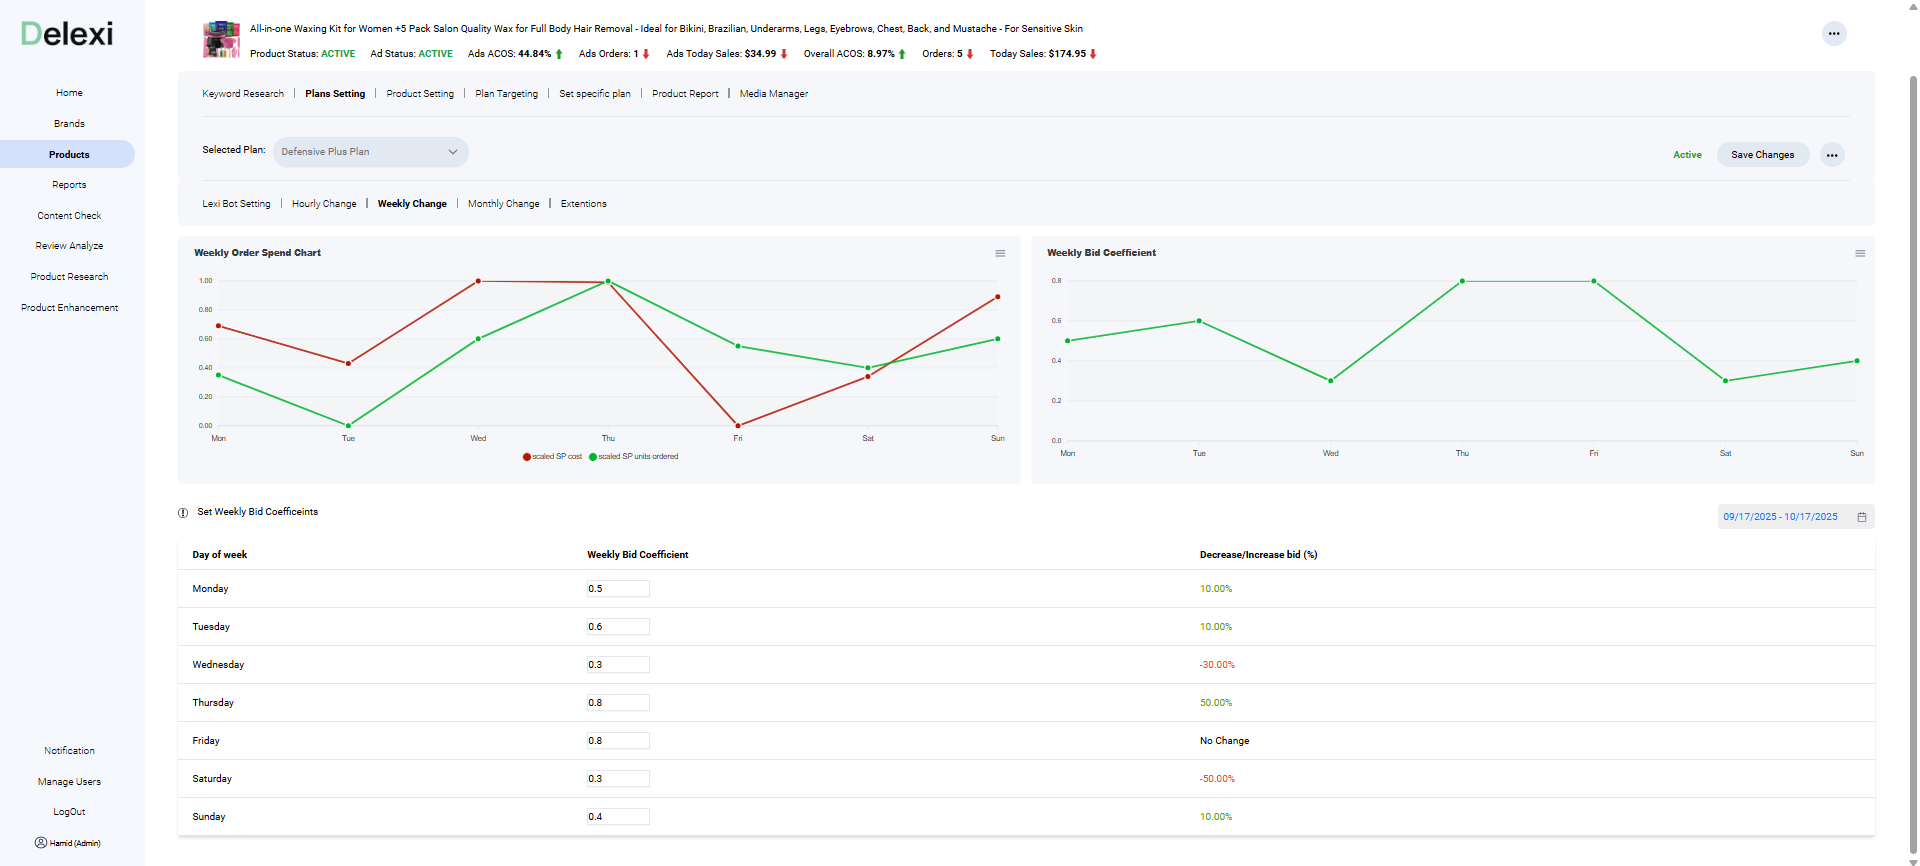Open the three-dot menu beside the product title
The height and width of the screenshot is (866, 1920).
[1833, 34]
